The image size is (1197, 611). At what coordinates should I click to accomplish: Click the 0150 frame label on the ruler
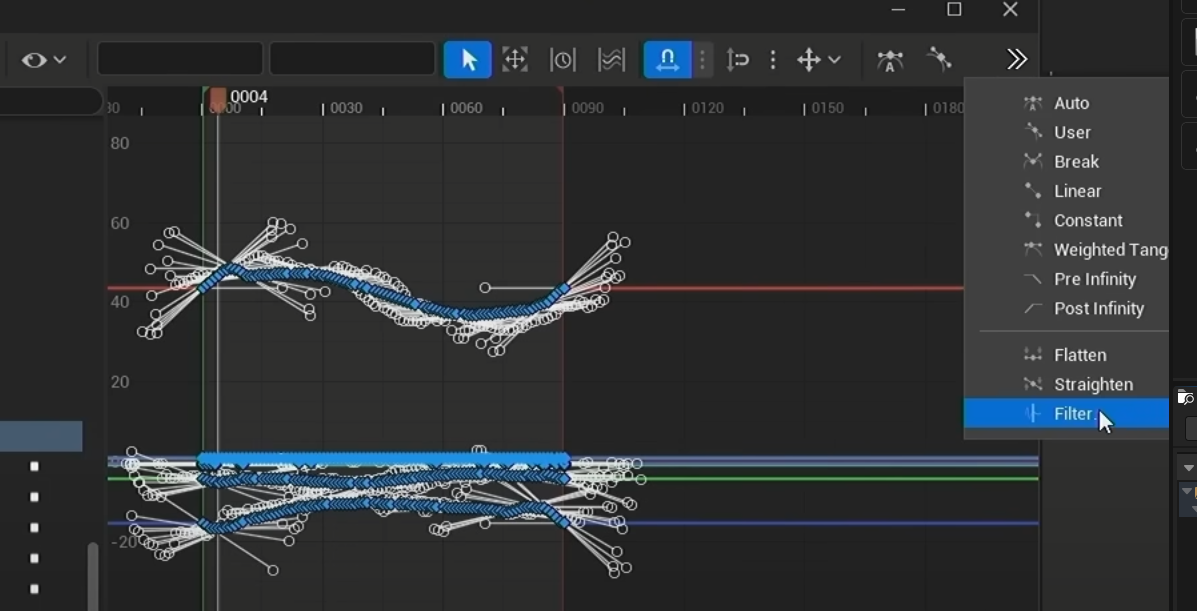pos(828,108)
